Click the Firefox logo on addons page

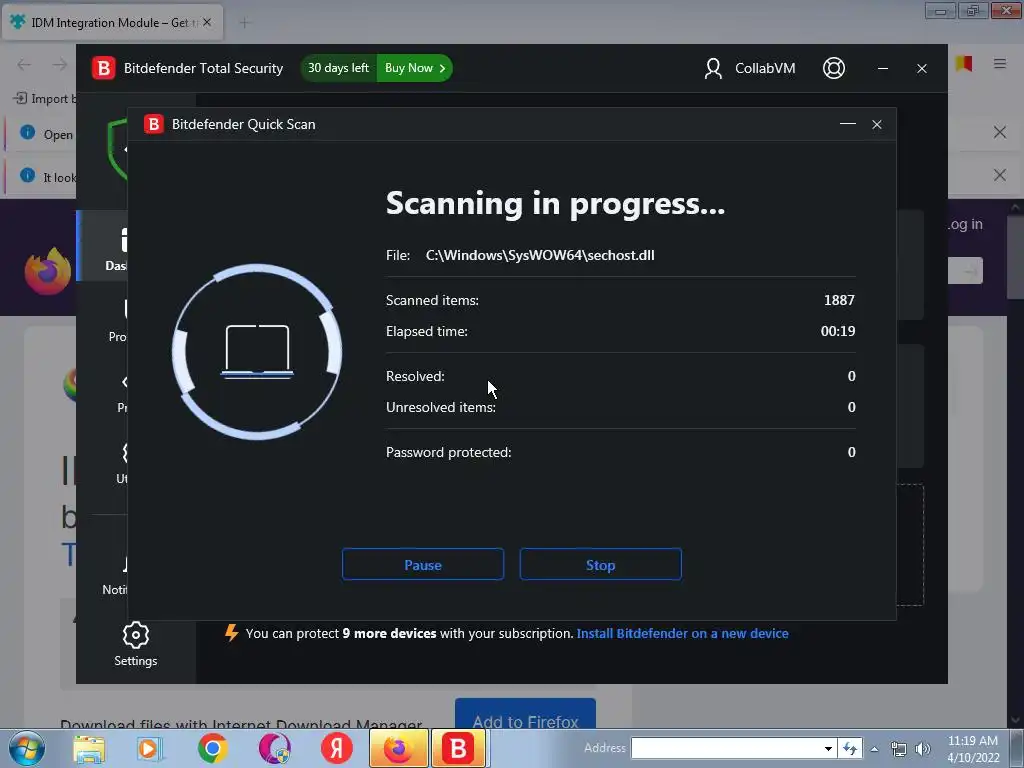click(48, 270)
